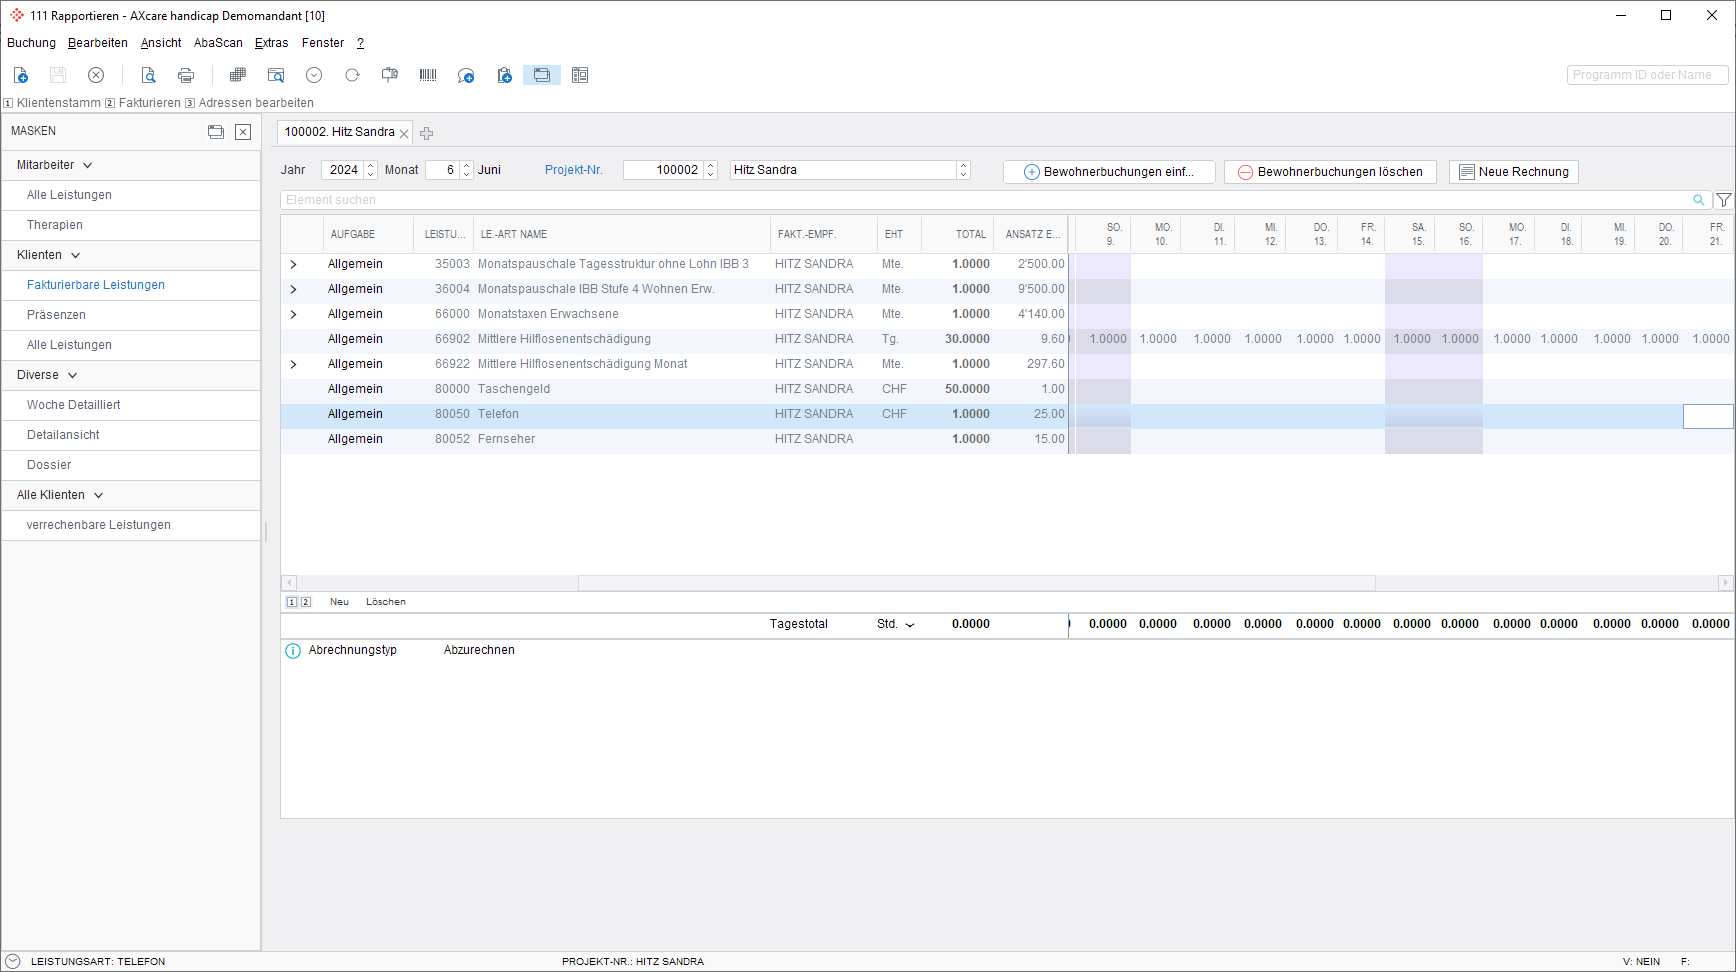Click the barcode AbaScan icon

tap(428, 75)
